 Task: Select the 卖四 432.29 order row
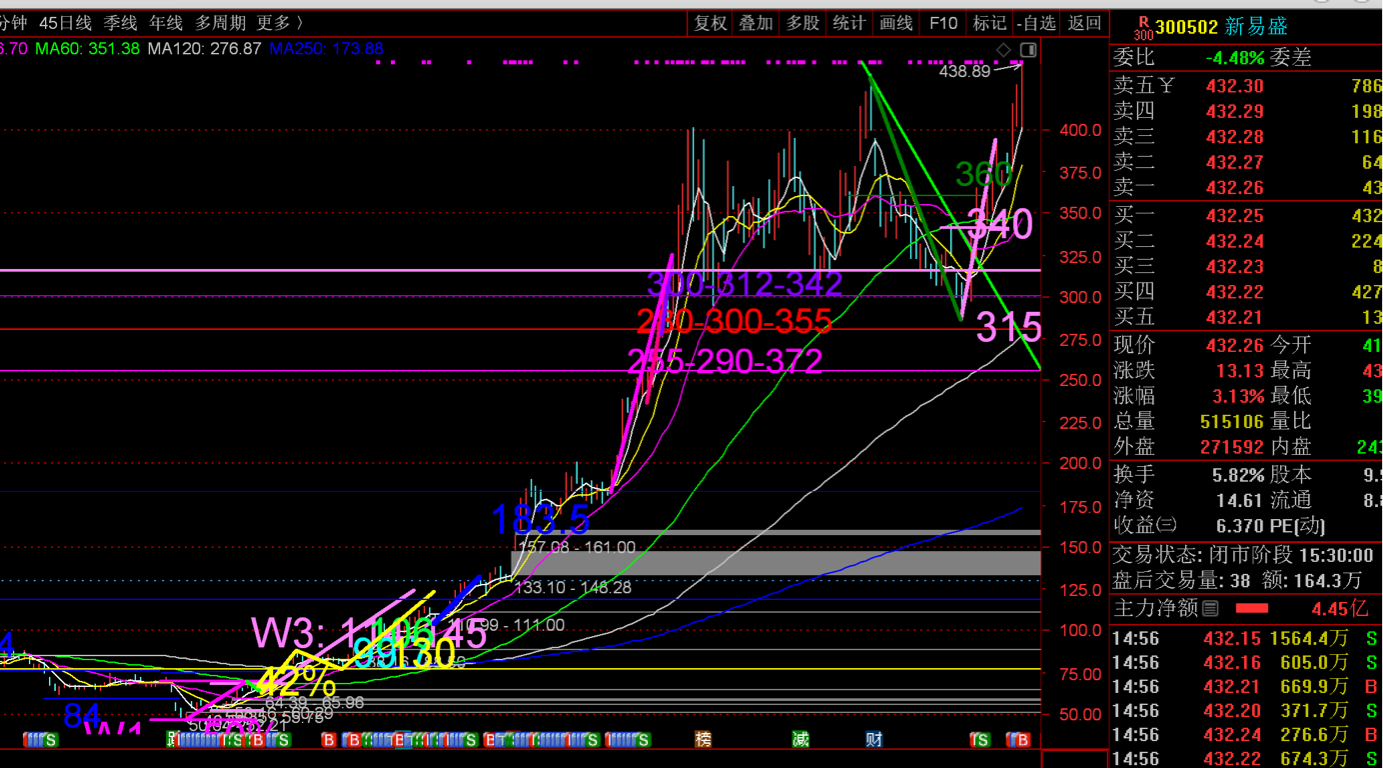[1247, 112]
